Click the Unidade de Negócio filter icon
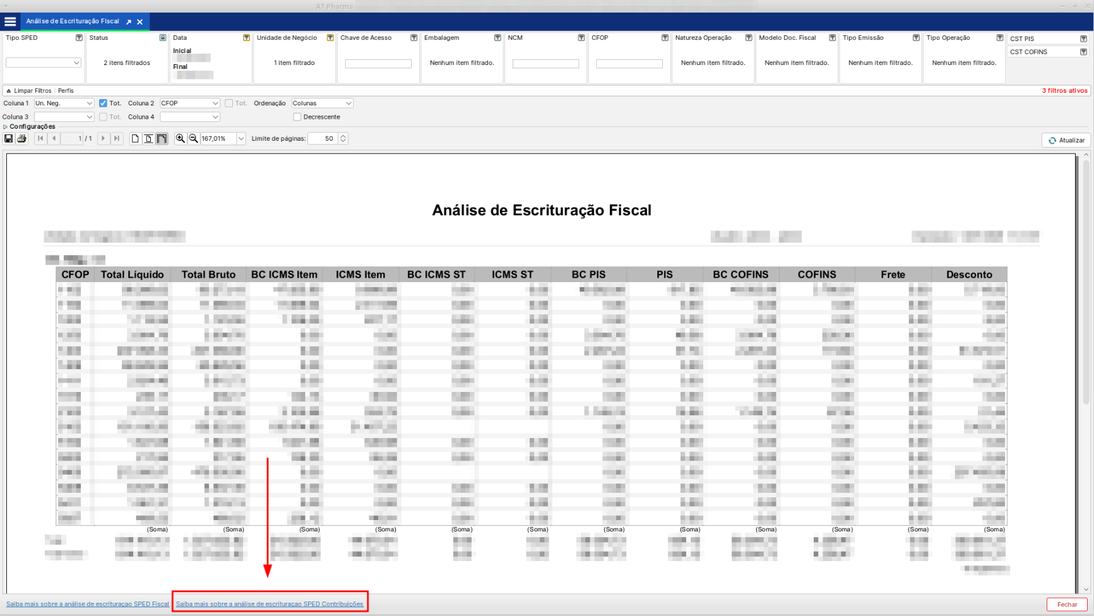 click(x=330, y=38)
